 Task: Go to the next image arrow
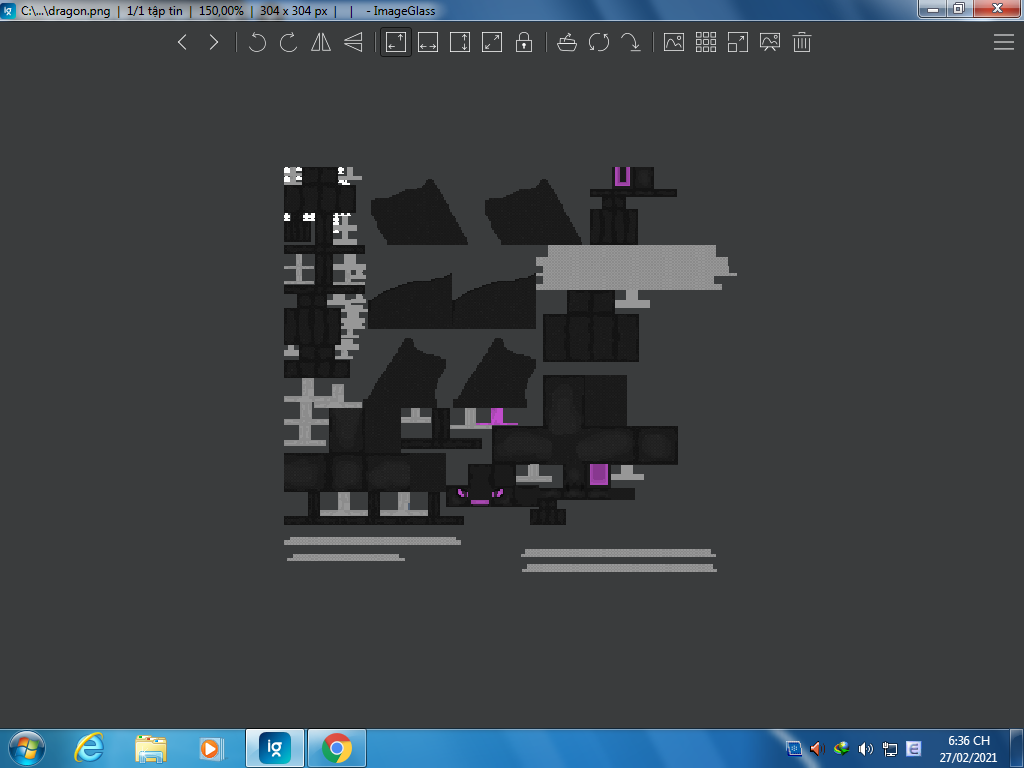214,42
